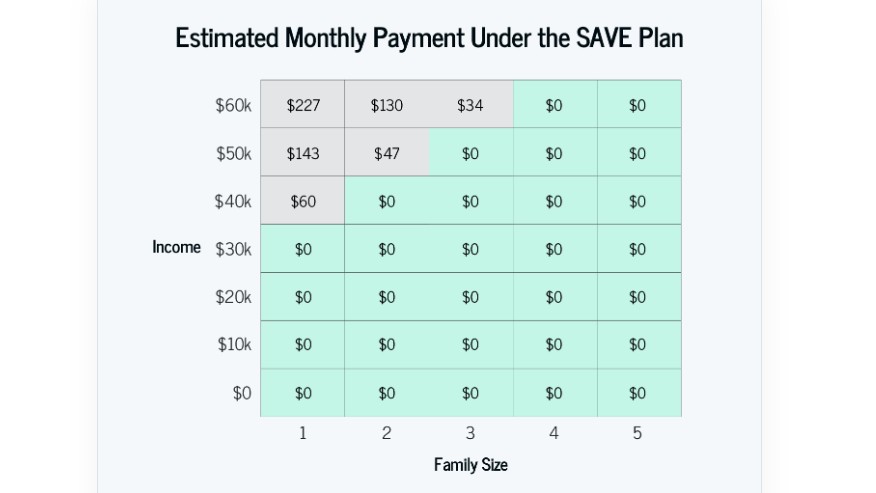
Task: Click the $227 payment cell
Action: pos(303,105)
